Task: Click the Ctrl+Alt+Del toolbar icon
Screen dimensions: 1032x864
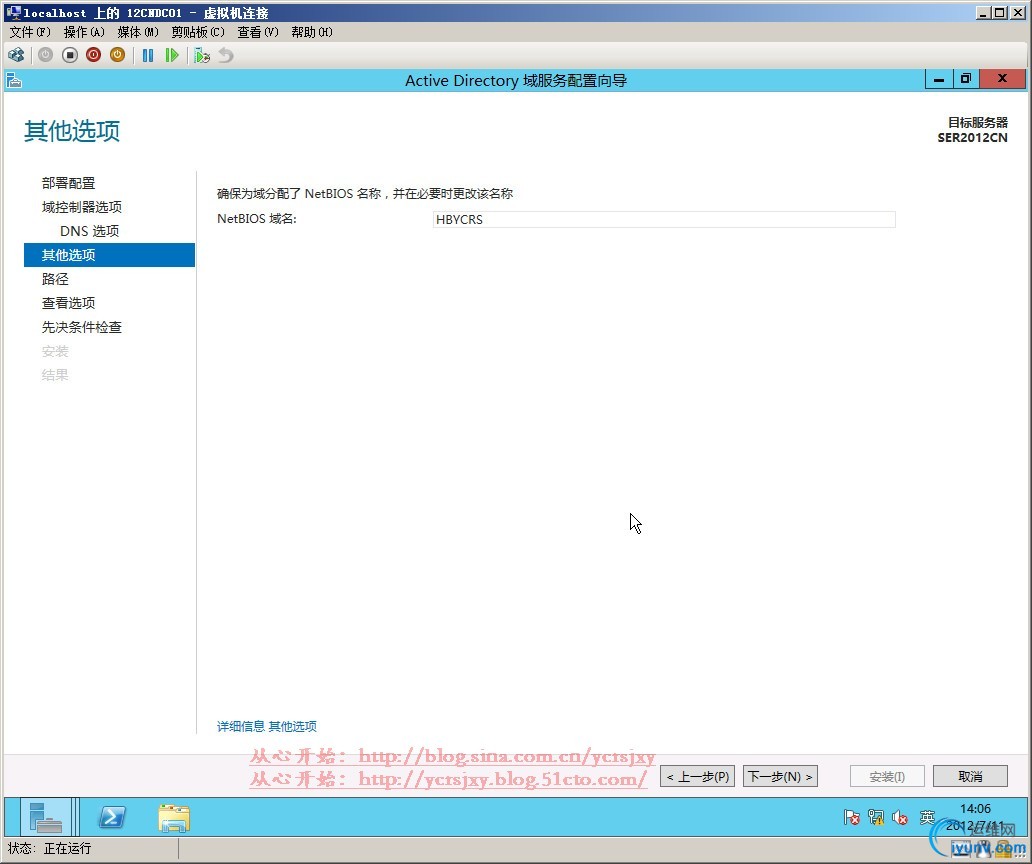Action: pos(16,55)
